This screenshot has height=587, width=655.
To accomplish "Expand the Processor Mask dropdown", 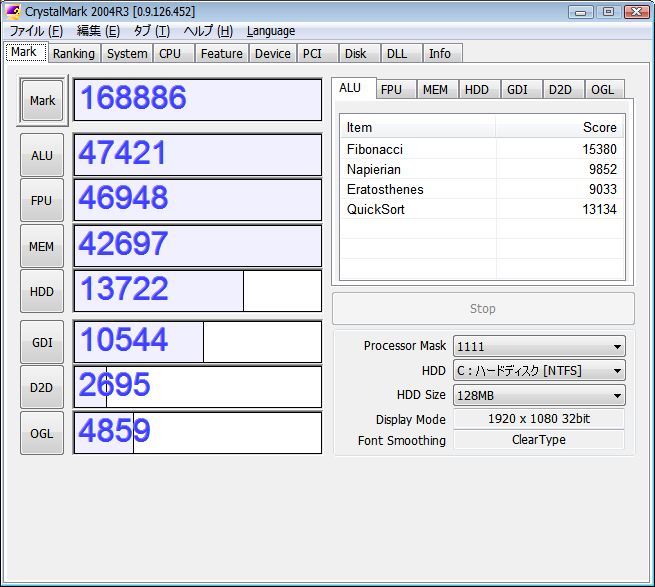I will (539, 346).
